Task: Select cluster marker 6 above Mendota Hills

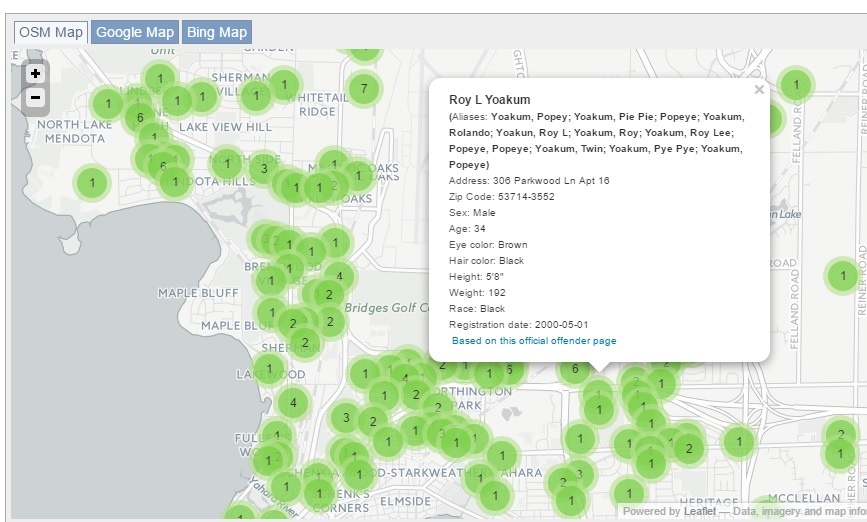Action: coord(163,165)
